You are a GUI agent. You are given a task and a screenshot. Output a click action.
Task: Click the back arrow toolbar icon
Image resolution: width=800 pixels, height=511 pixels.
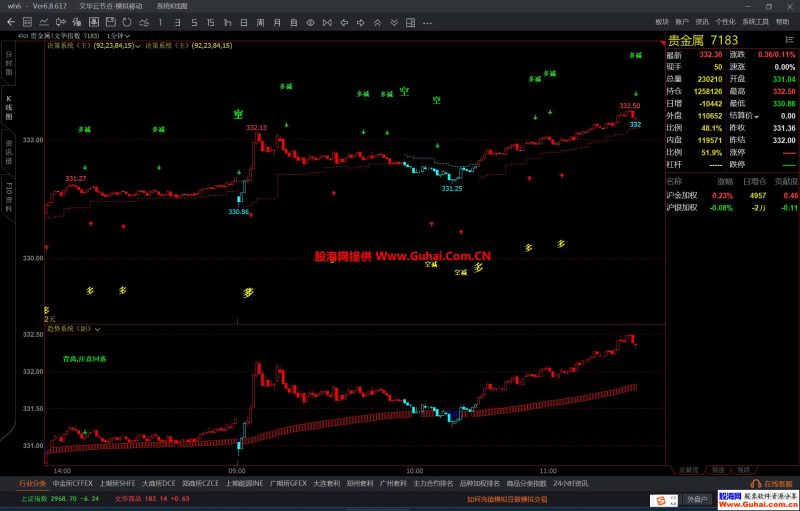(x=11, y=22)
